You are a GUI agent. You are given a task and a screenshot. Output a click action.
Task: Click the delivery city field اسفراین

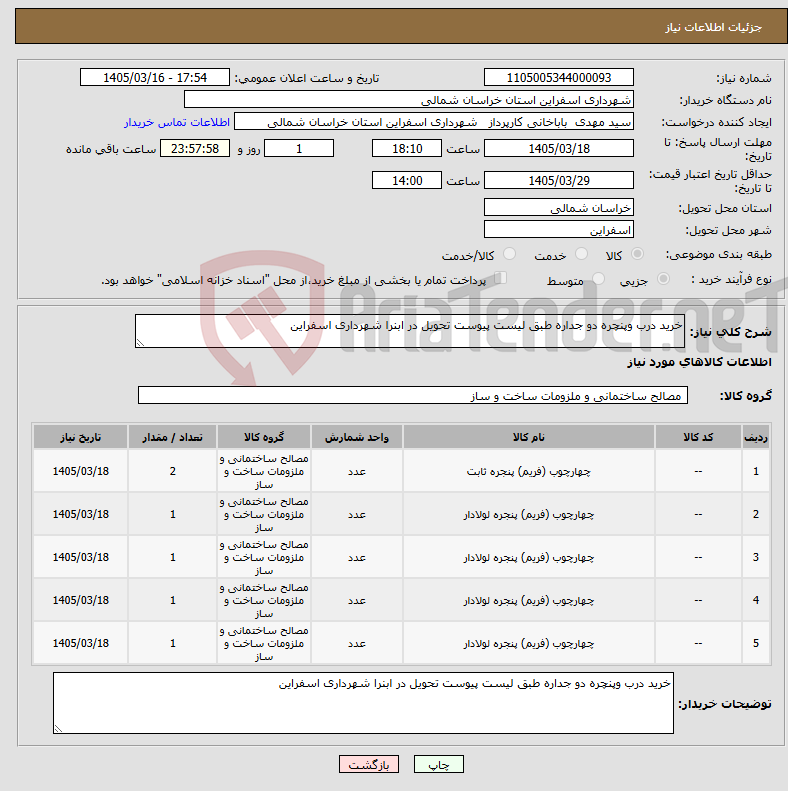pos(558,230)
